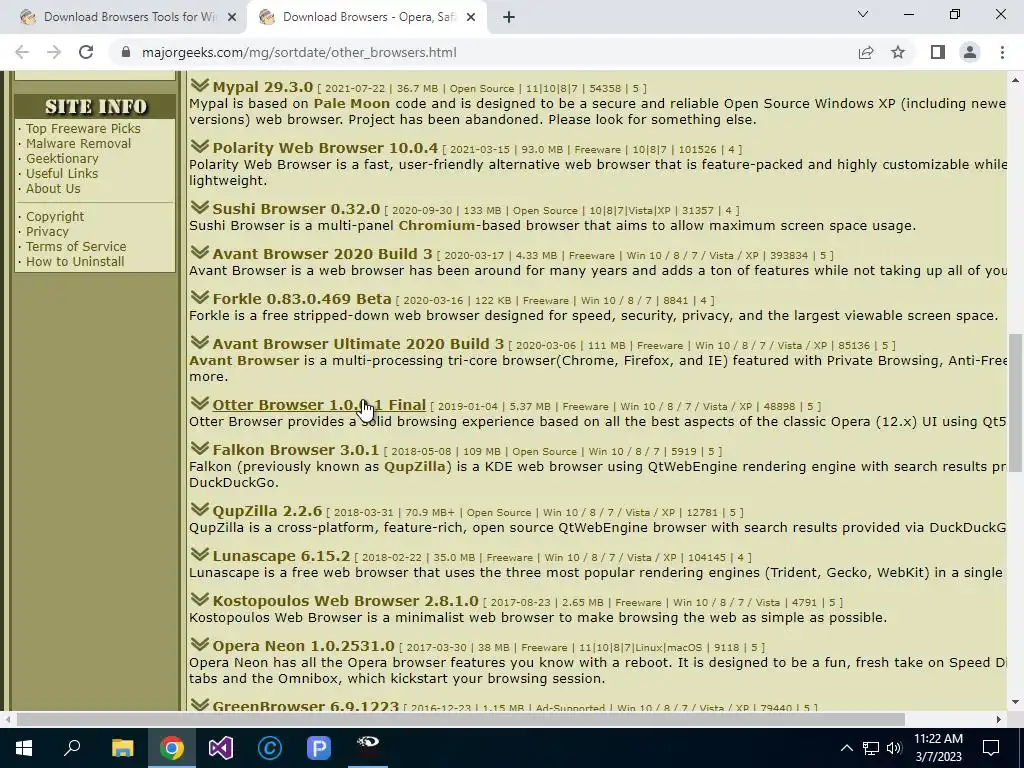Expand the Sushi Browser entry arrow

click(x=200, y=208)
